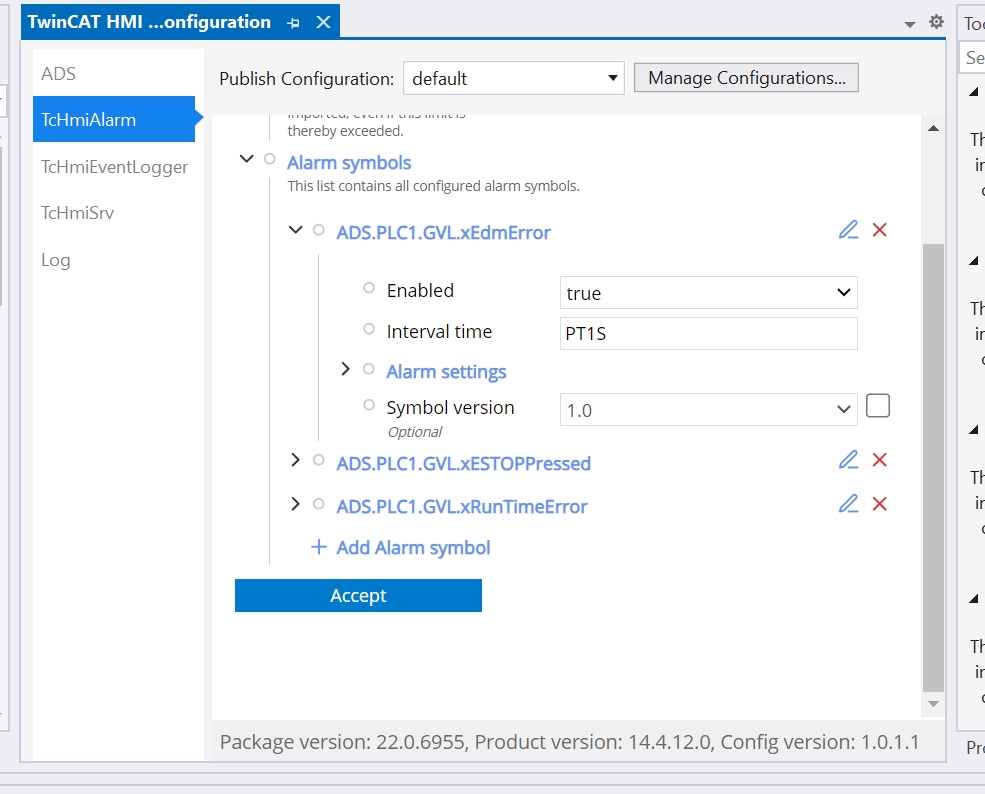
Task: Edit the xEdmError alarm symbol
Action: 848,230
